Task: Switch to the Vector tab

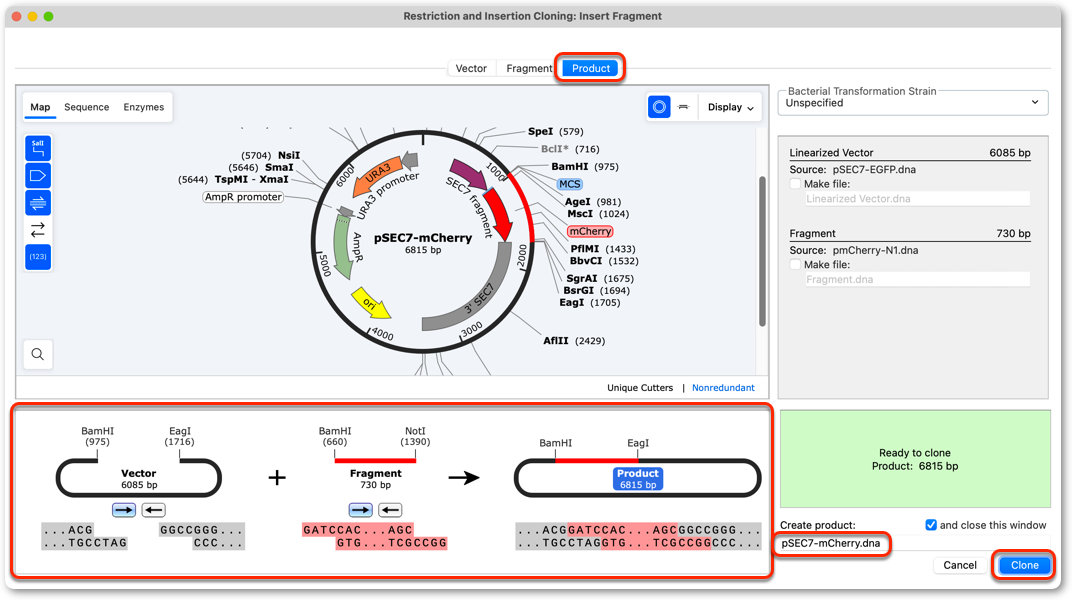Action: 471,68
